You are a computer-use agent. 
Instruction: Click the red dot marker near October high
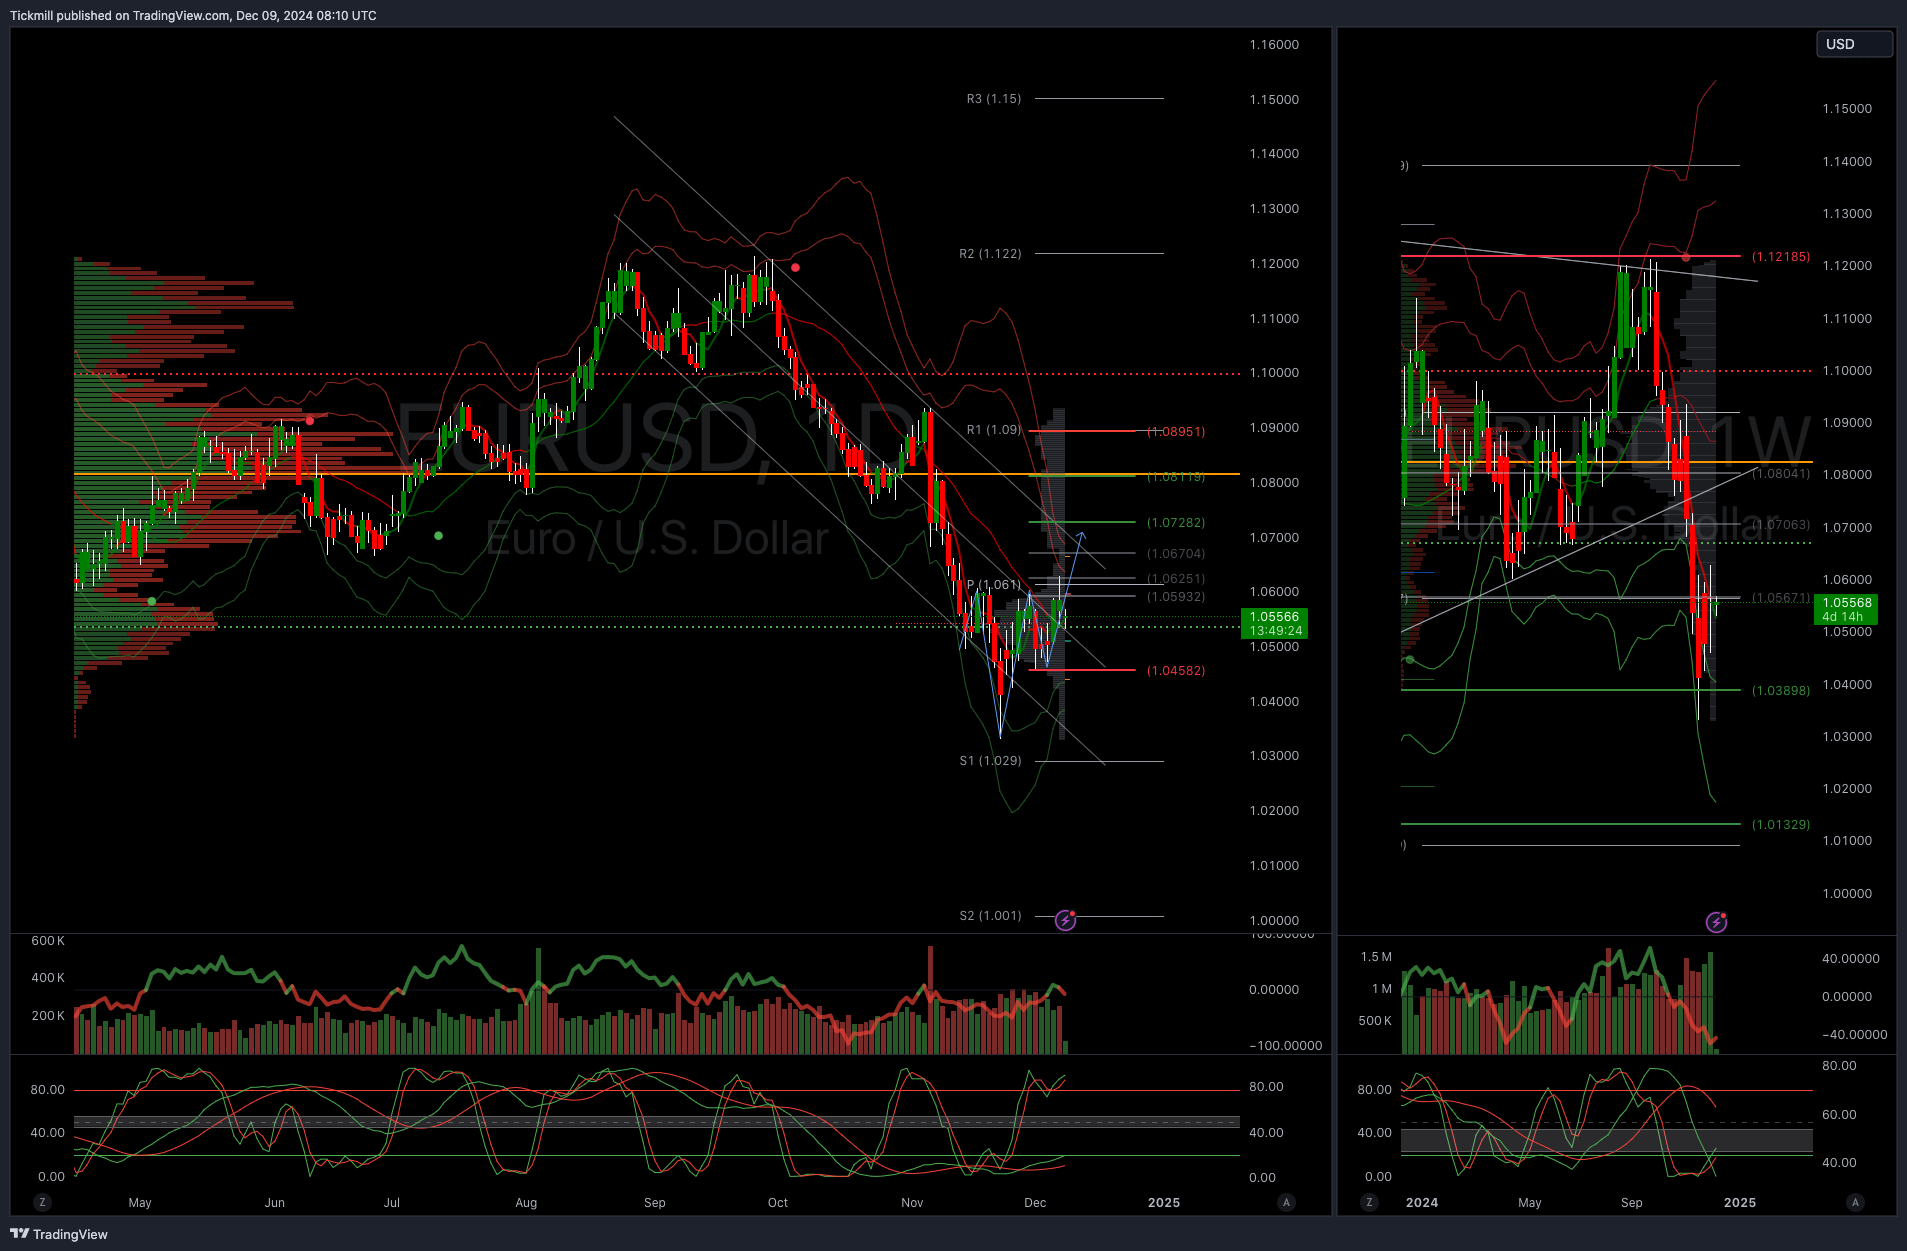(x=795, y=268)
